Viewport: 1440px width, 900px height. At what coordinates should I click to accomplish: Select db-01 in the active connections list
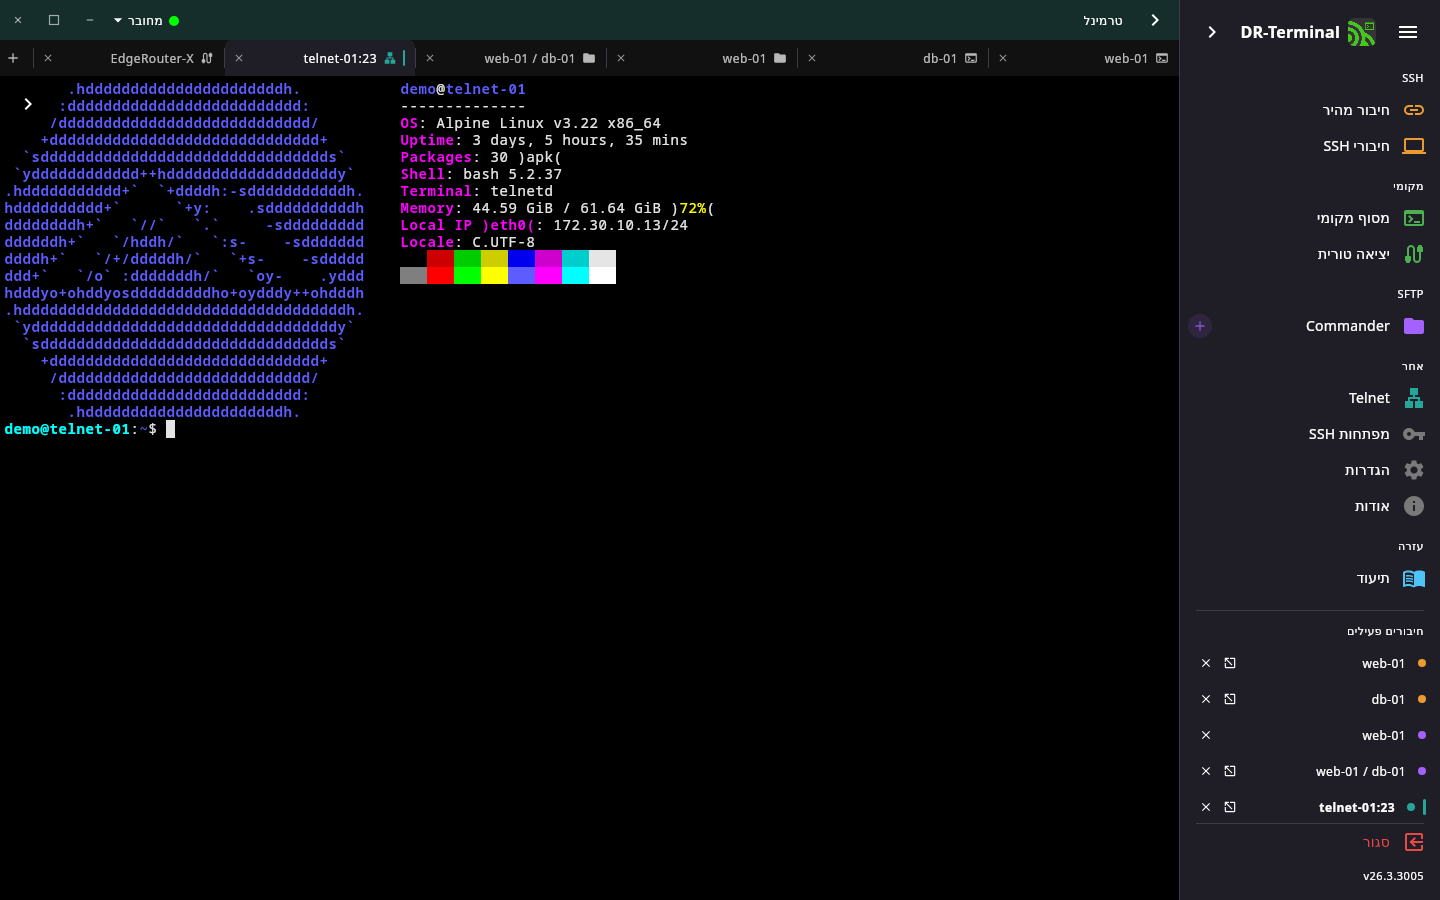click(1388, 699)
